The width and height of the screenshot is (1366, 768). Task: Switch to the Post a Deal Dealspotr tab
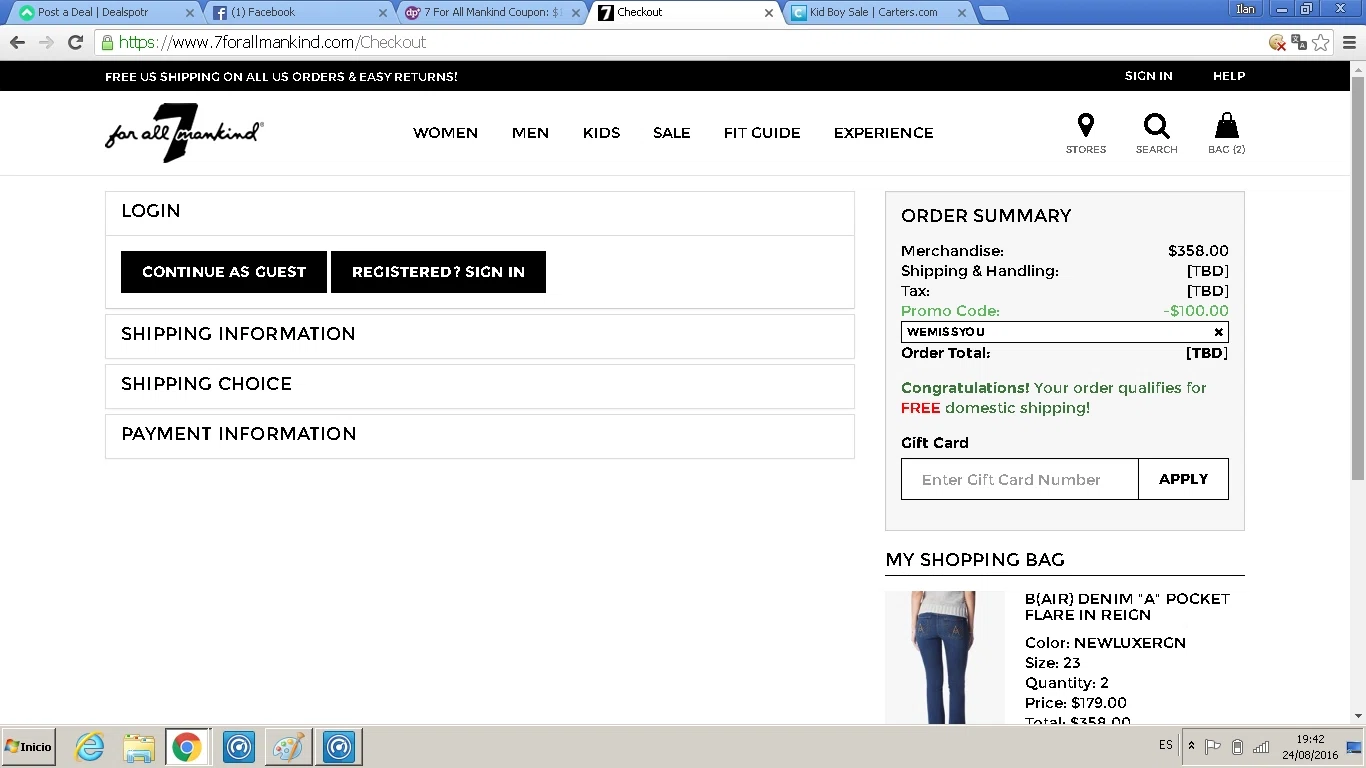click(104, 13)
